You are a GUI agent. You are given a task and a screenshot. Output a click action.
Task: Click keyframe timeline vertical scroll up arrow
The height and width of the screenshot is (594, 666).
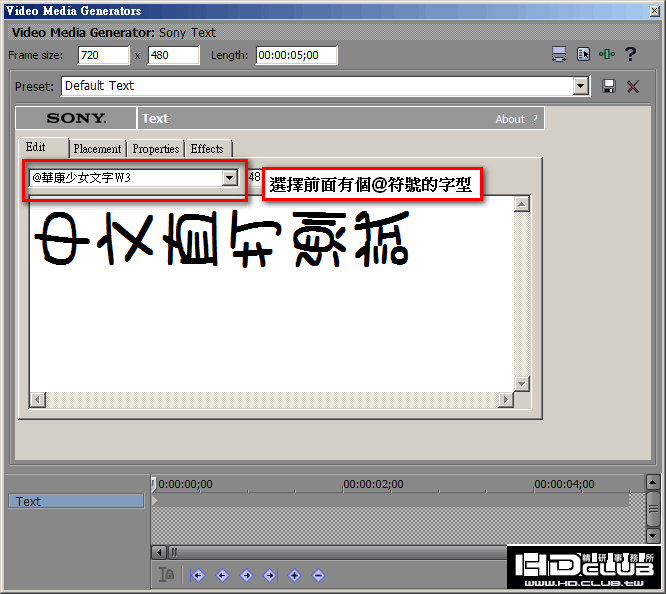(x=653, y=482)
